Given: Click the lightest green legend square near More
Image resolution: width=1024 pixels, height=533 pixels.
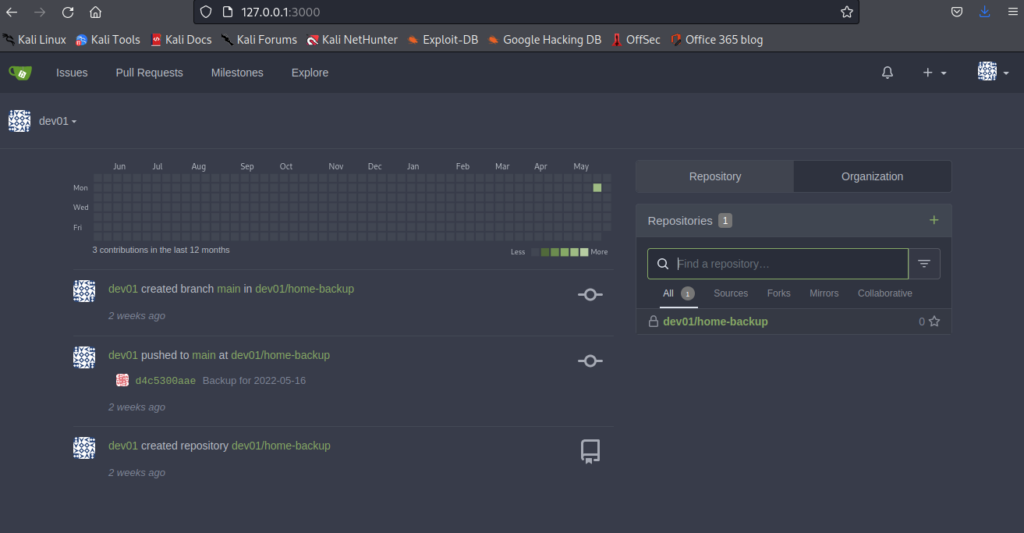Looking at the screenshot, I should click(x=584, y=252).
